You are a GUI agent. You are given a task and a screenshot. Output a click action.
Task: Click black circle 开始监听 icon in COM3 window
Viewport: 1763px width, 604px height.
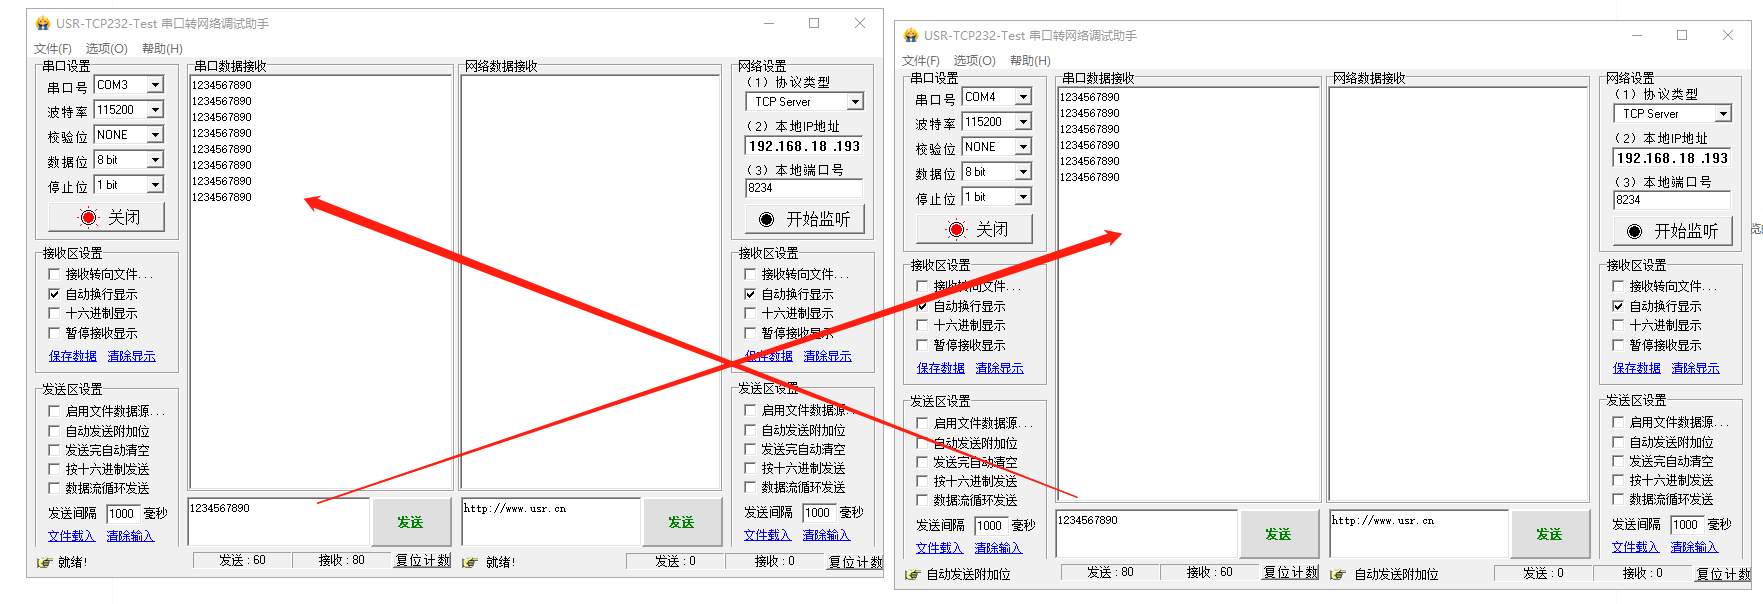pyautogui.click(x=767, y=219)
